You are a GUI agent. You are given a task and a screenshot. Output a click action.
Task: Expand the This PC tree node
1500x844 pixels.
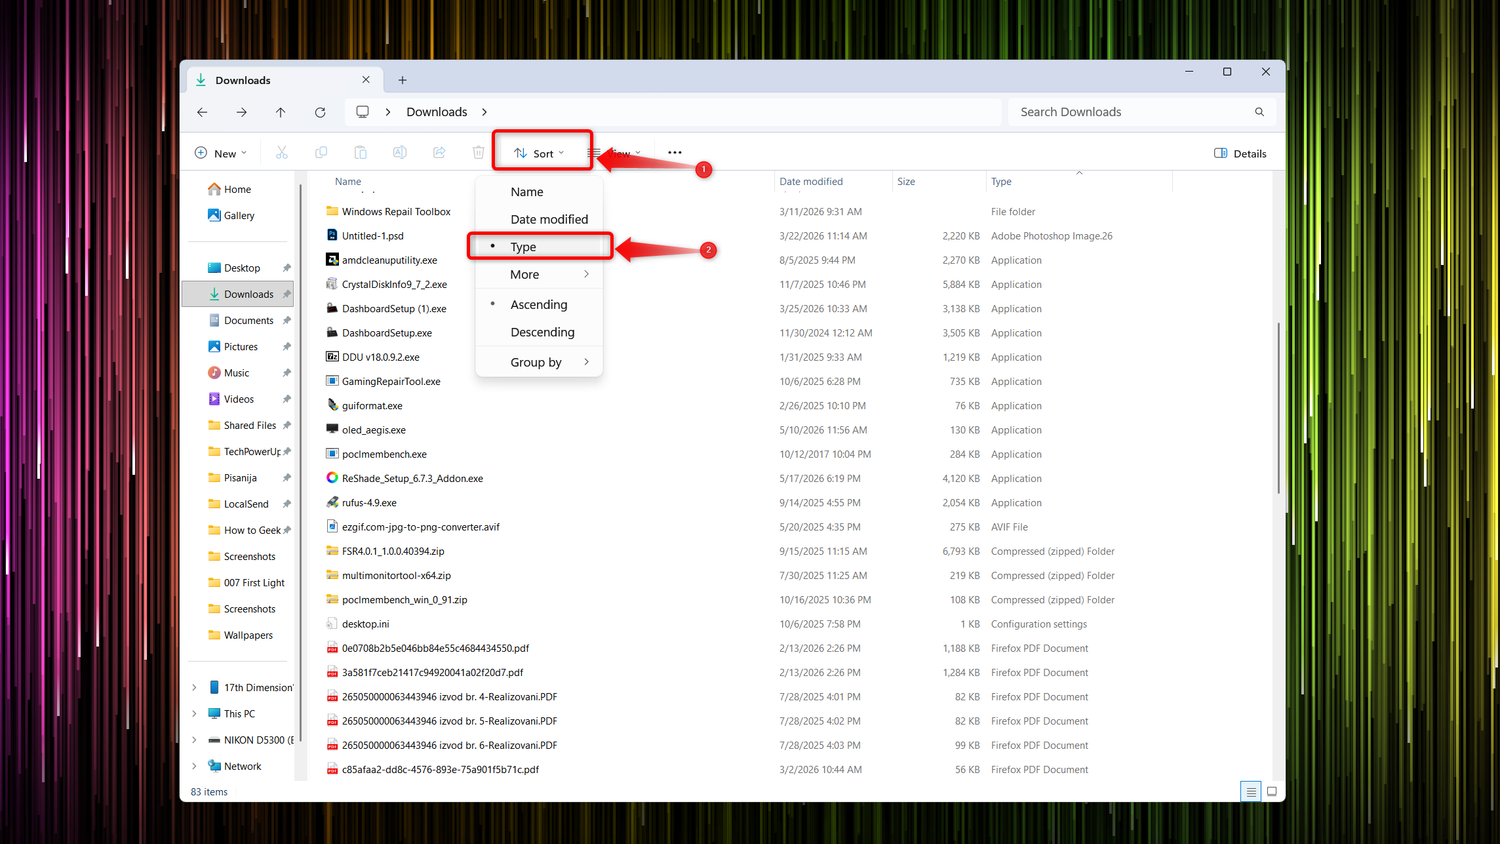pyautogui.click(x=194, y=714)
